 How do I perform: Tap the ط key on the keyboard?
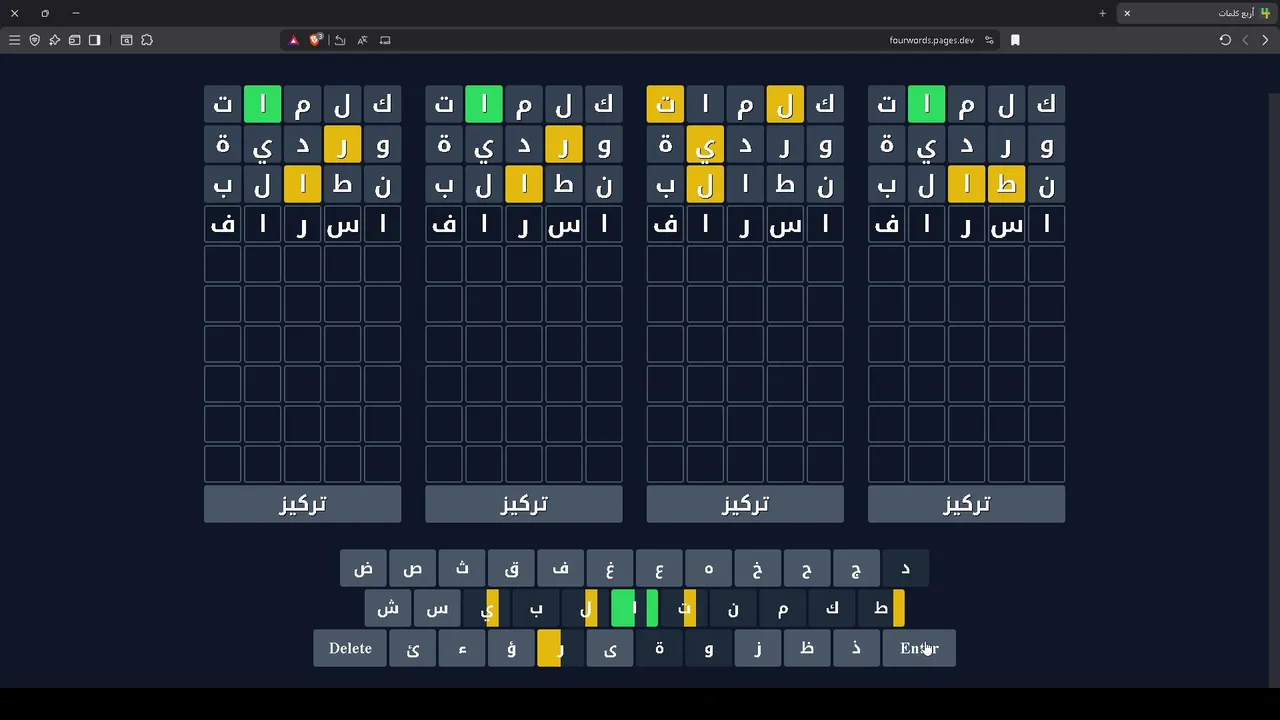tap(881, 608)
